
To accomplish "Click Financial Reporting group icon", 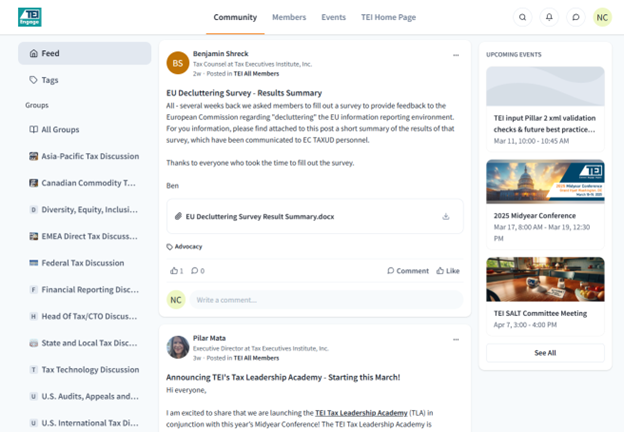I will coord(33,289).
